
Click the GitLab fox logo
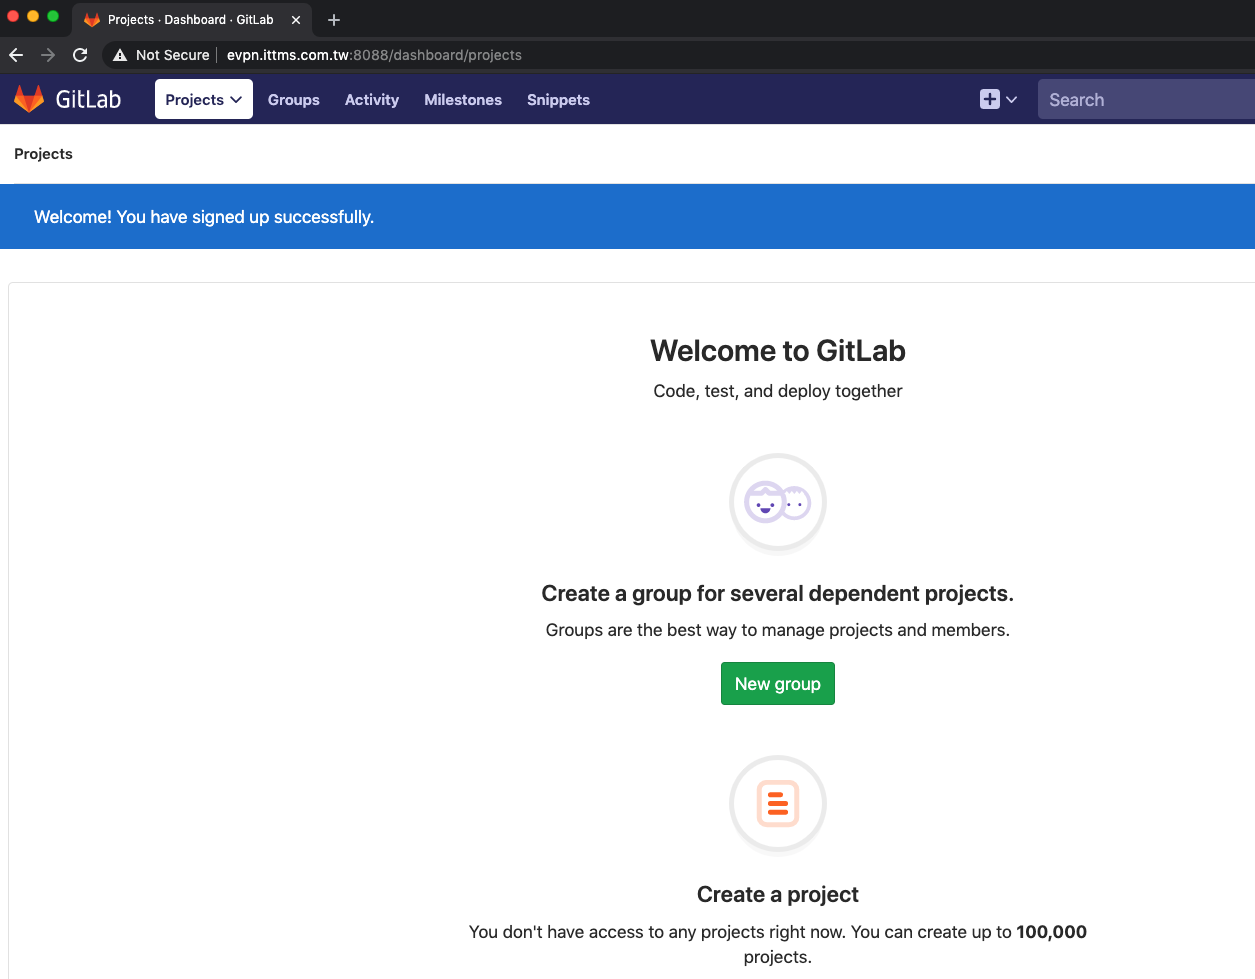coord(29,99)
